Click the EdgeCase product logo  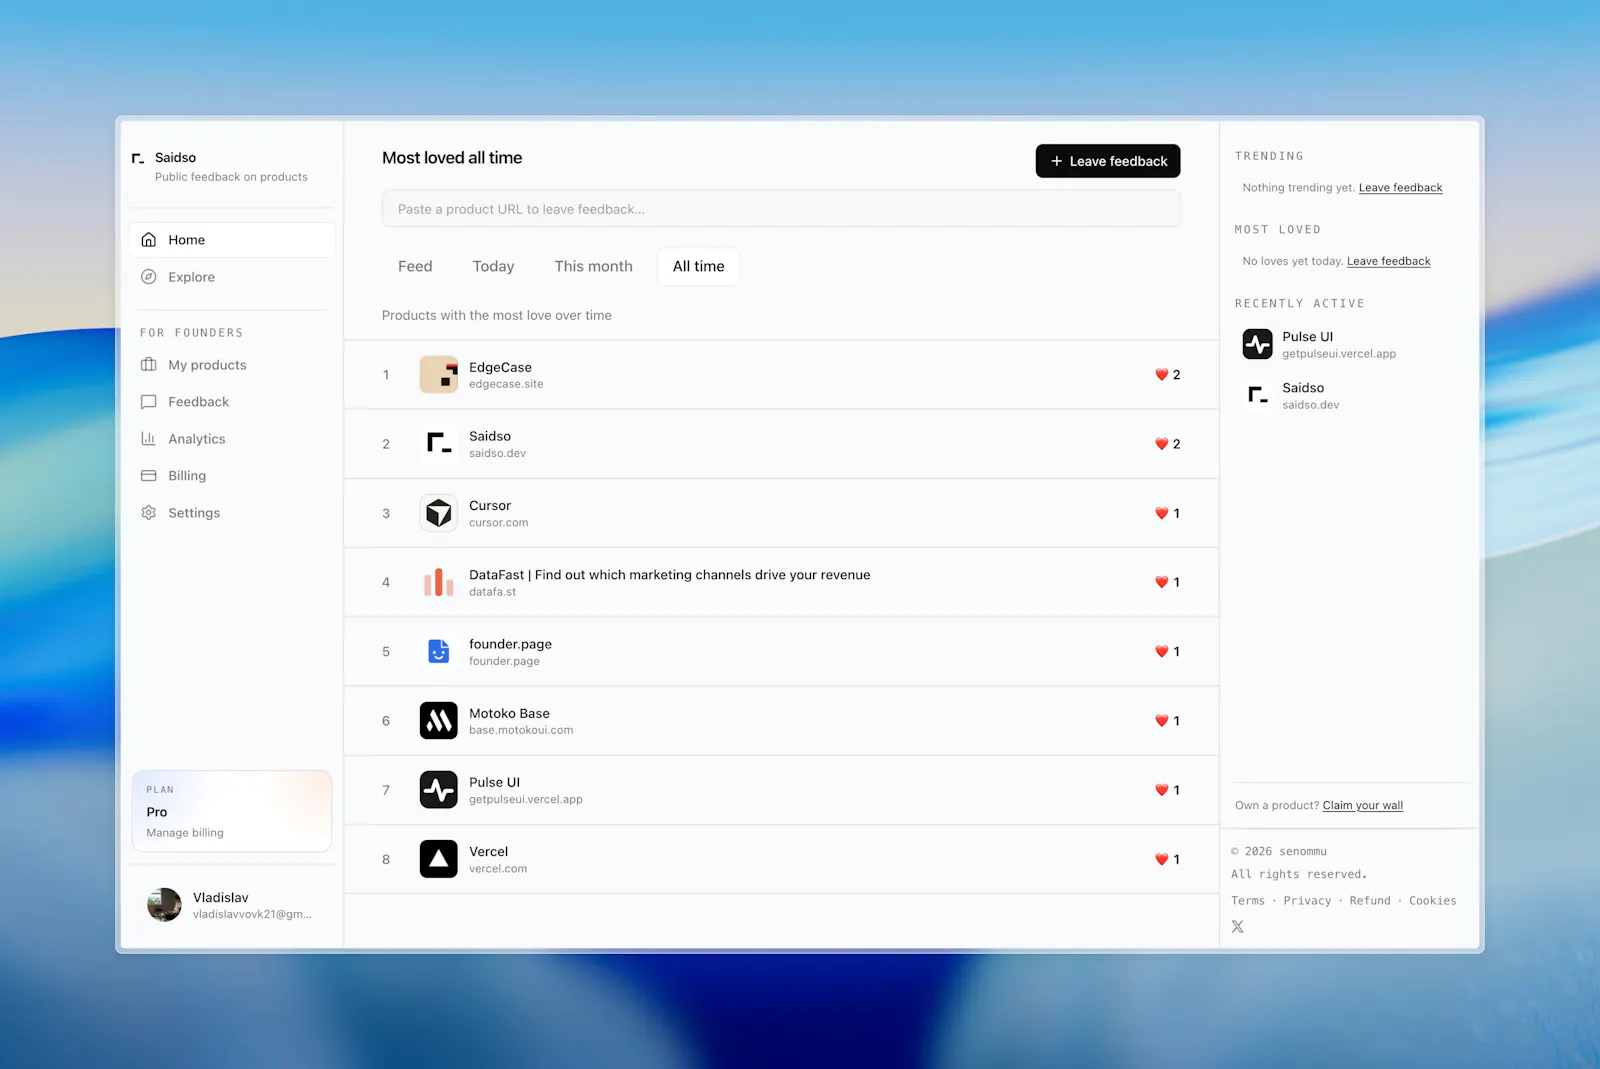click(x=439, y=375)
